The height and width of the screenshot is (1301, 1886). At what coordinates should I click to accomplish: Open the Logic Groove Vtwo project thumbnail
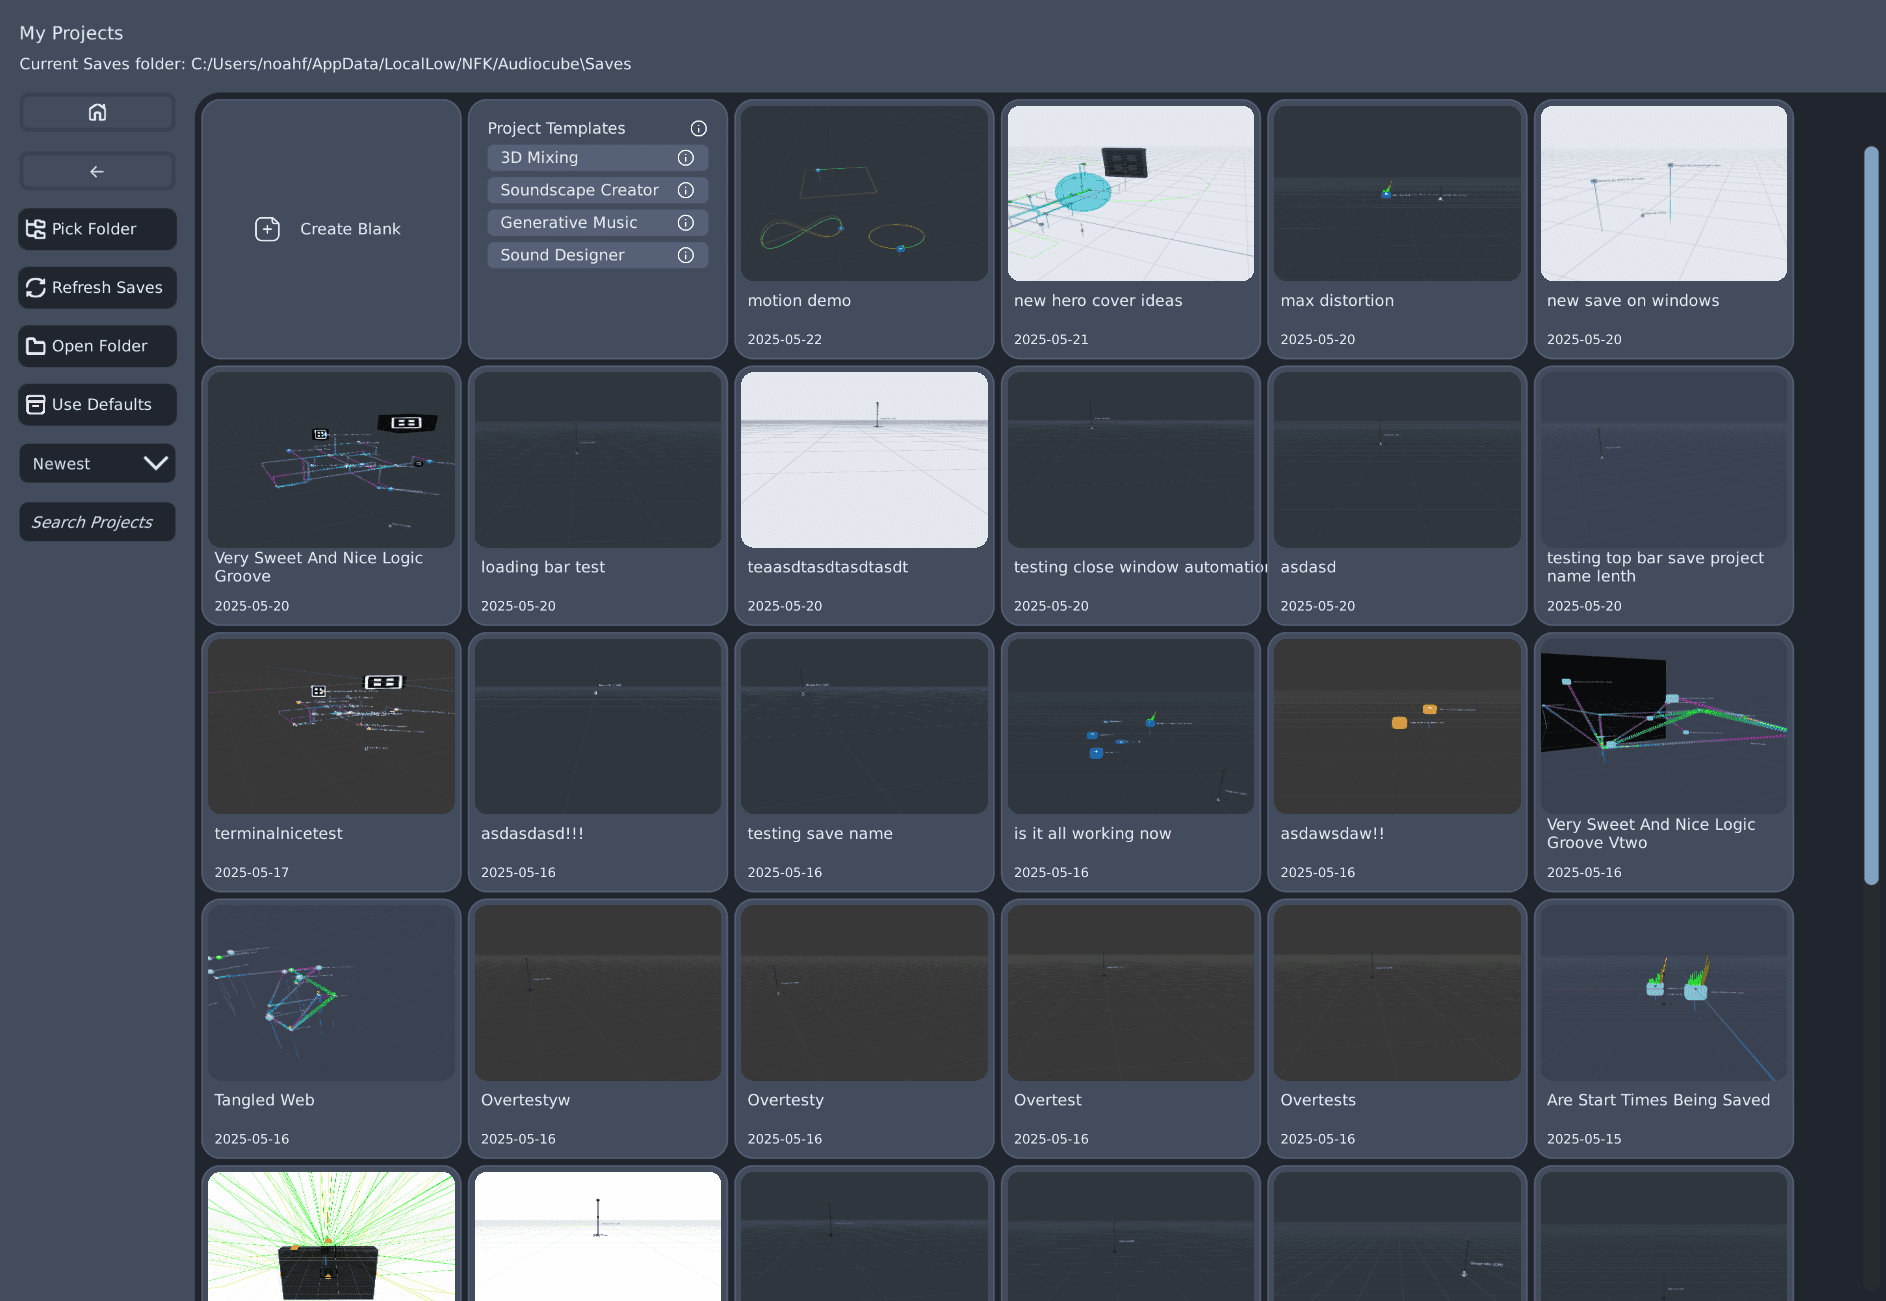click(1664, 727)
